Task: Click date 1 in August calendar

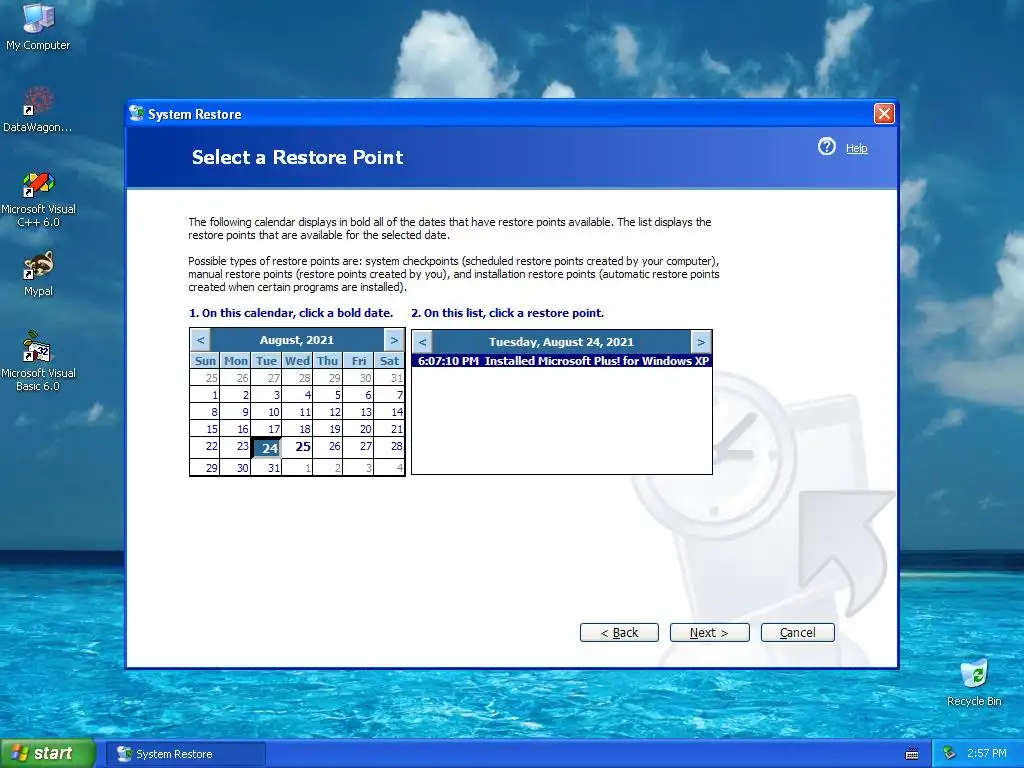Action: pos(204,394)
